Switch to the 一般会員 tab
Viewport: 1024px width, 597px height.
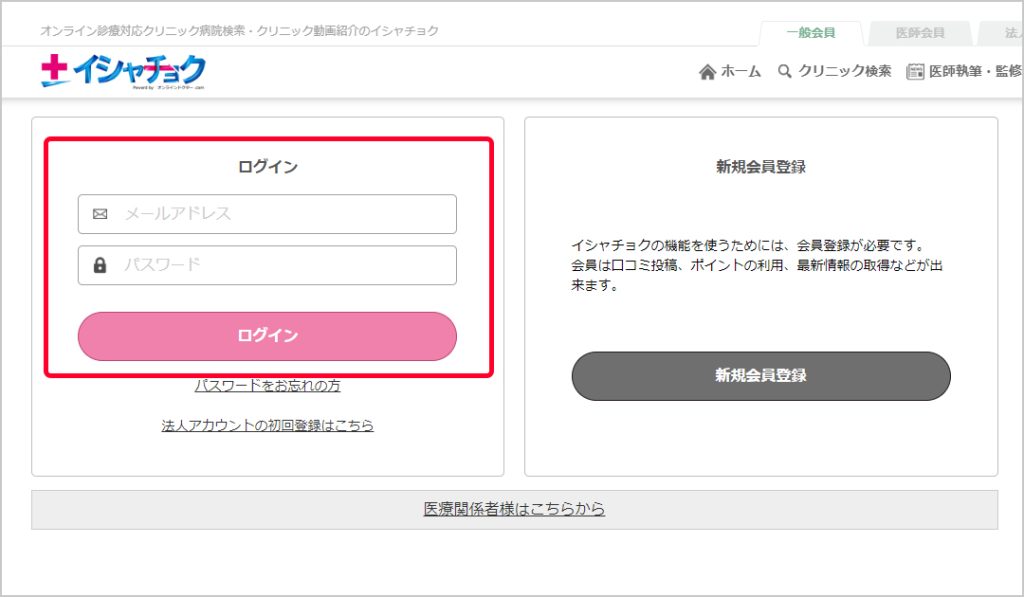(x=810, y=33)
